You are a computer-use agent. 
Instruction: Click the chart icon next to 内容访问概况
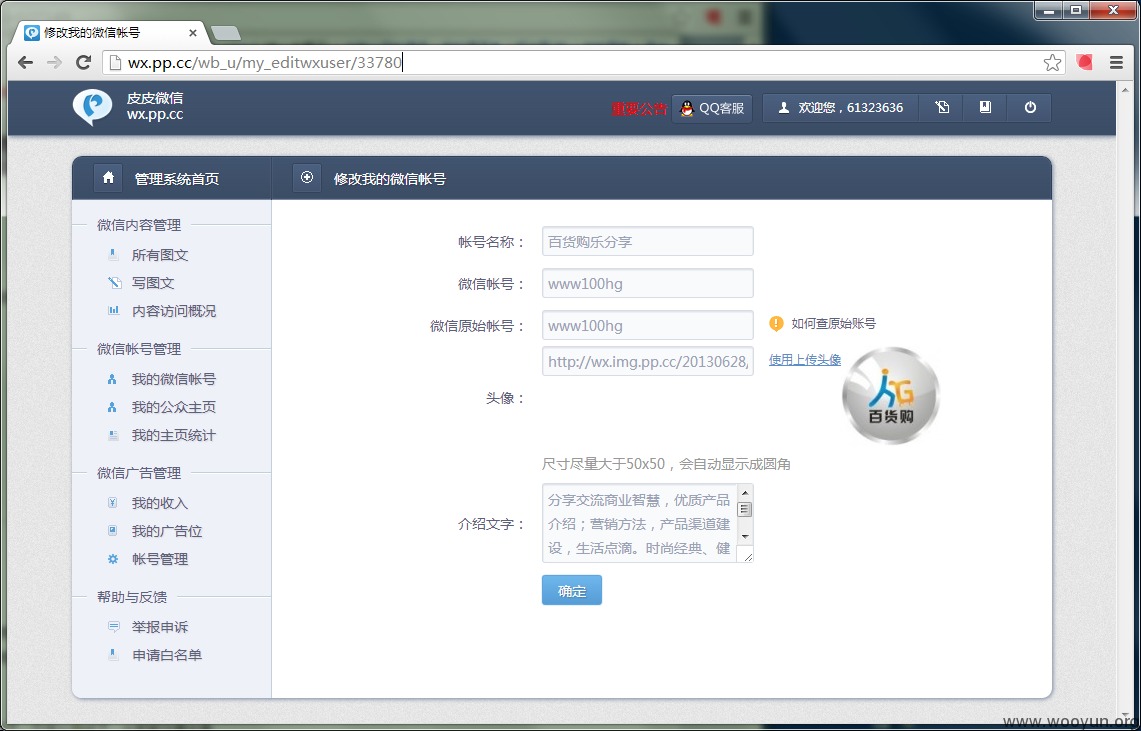114,311
